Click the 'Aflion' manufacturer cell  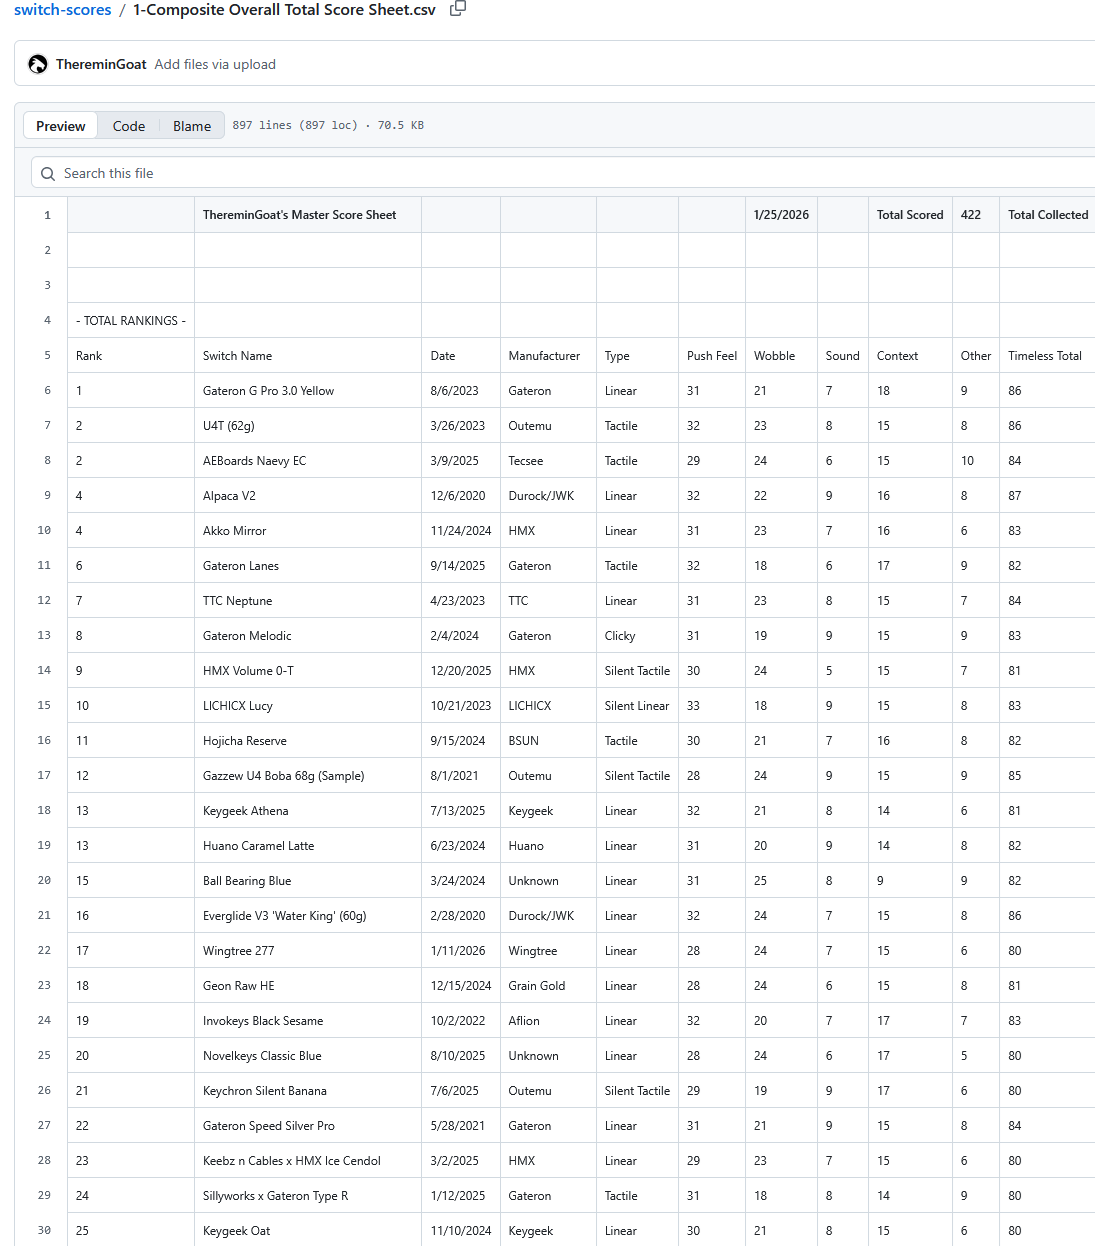[x=548, y=1020]
